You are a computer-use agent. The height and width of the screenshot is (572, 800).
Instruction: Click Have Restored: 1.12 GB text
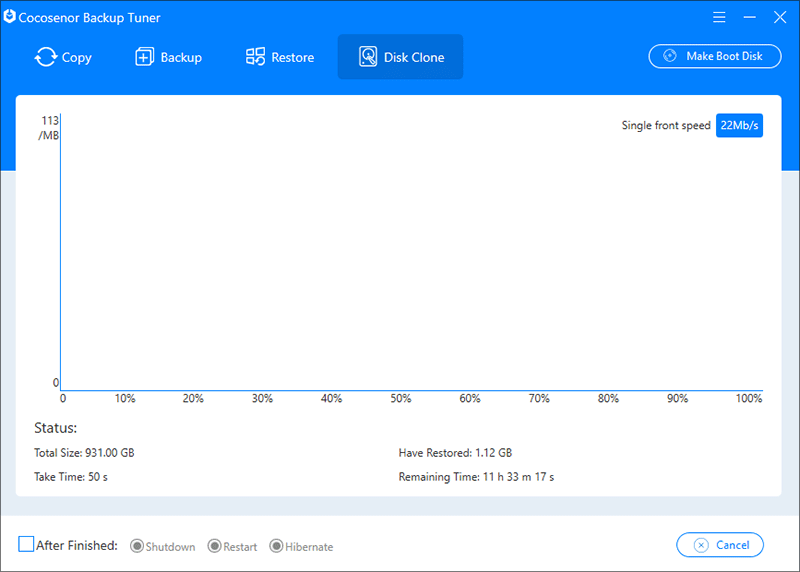(x=455, y=453)
